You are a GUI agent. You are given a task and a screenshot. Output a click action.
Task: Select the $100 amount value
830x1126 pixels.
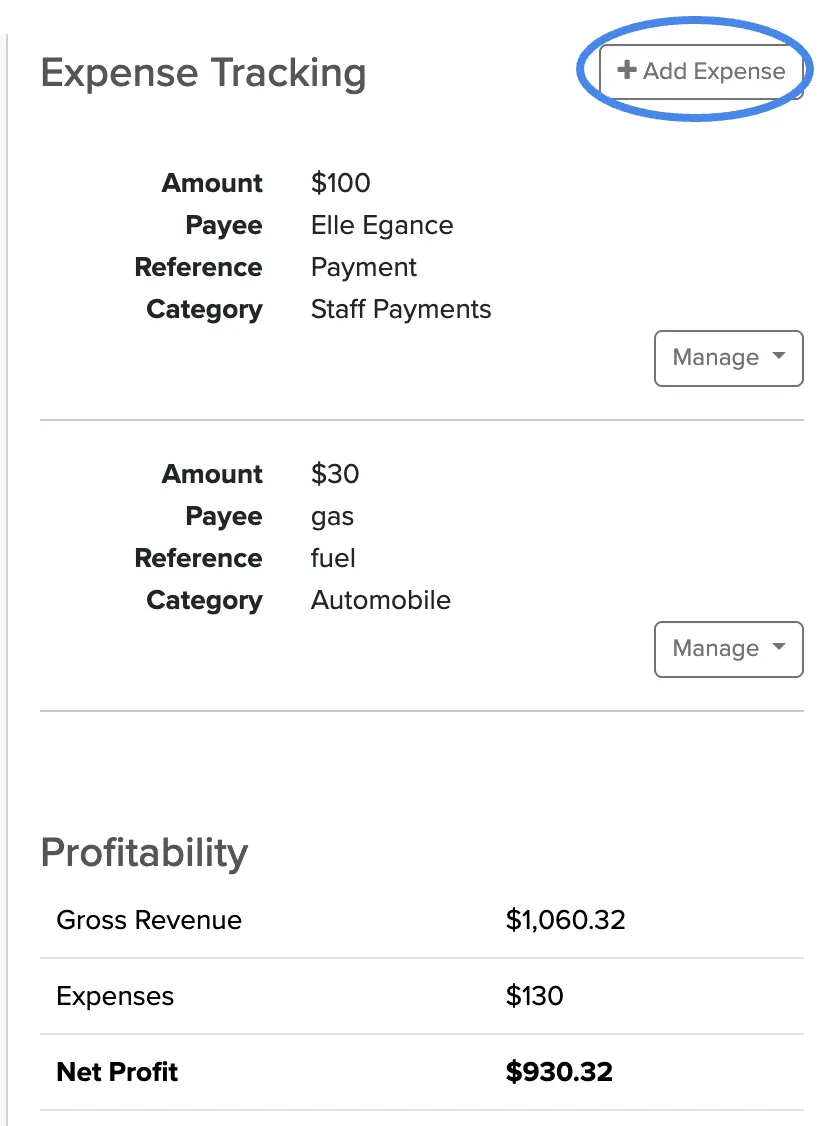click(340, 183)
